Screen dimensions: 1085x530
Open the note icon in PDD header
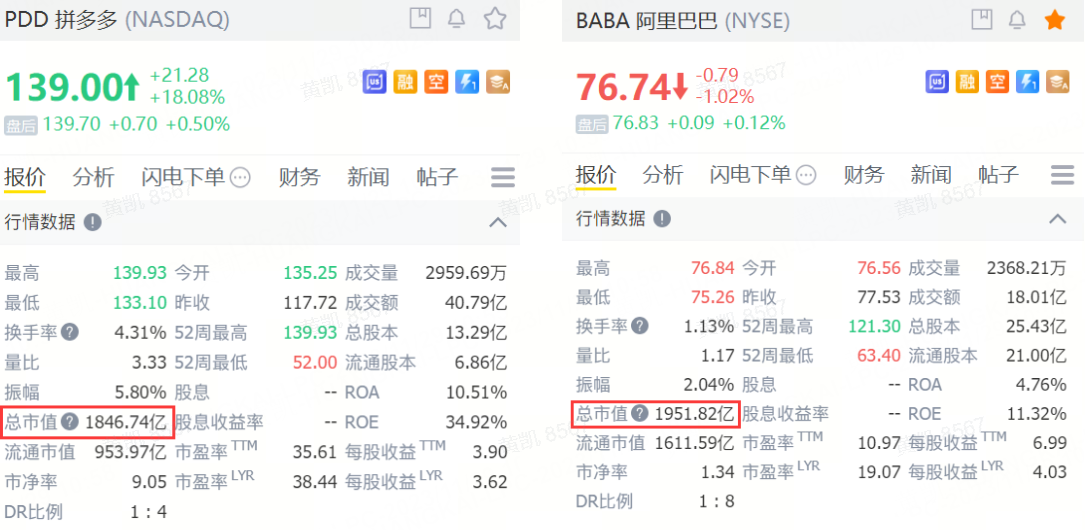pyautogui.click(x=420, y=18)
